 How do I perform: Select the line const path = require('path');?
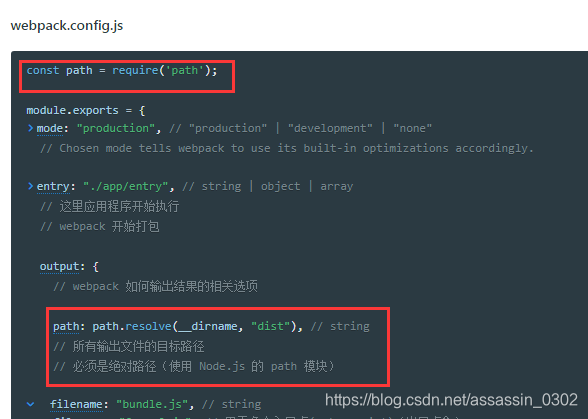[122, 70]
